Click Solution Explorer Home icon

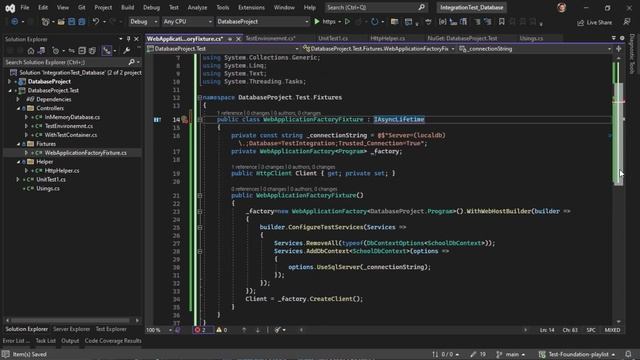point(31,51)
